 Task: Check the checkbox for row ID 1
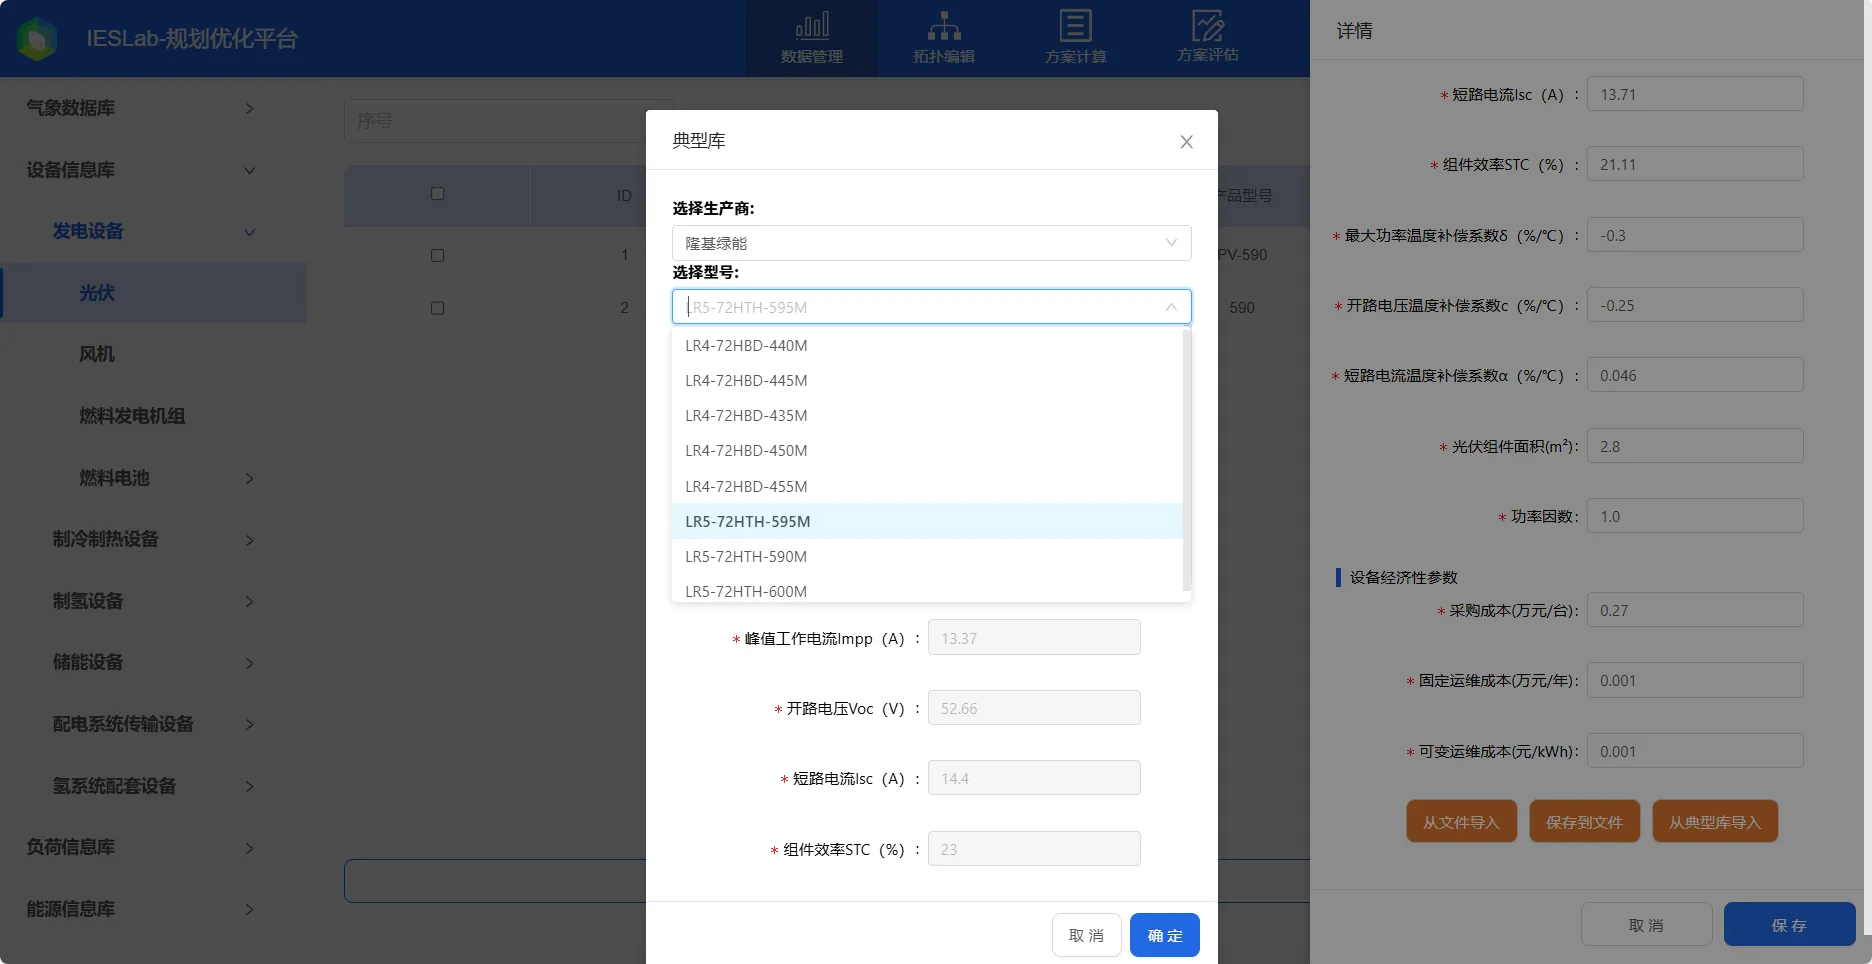[x=437, y=256]
